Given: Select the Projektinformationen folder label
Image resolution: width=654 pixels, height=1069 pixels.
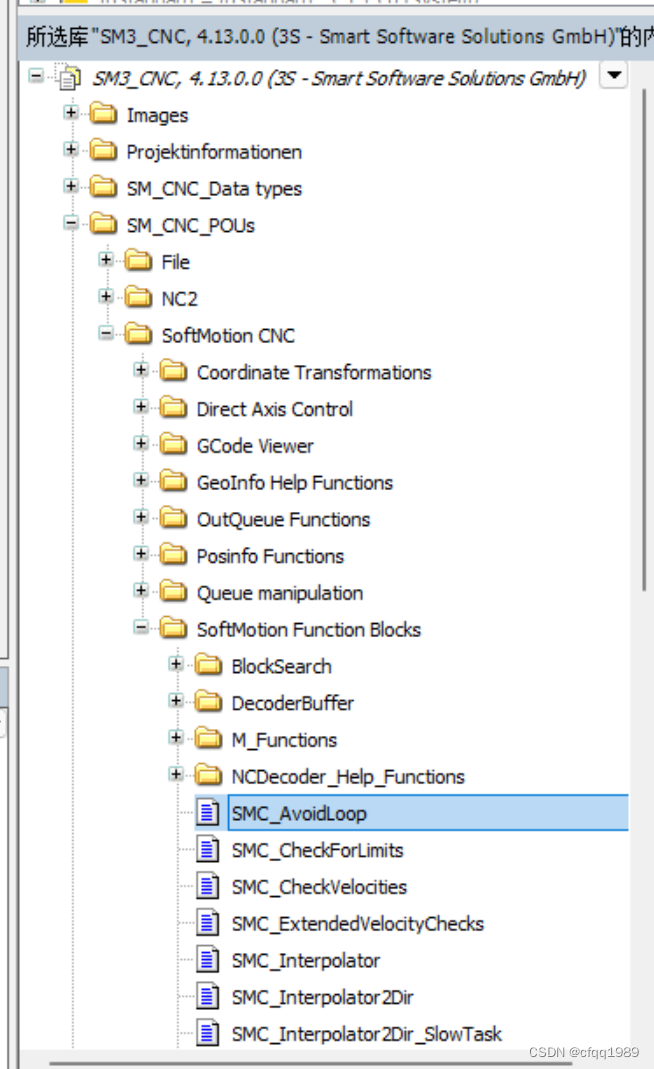Looking at the screenshot, I should coord(214,151).
